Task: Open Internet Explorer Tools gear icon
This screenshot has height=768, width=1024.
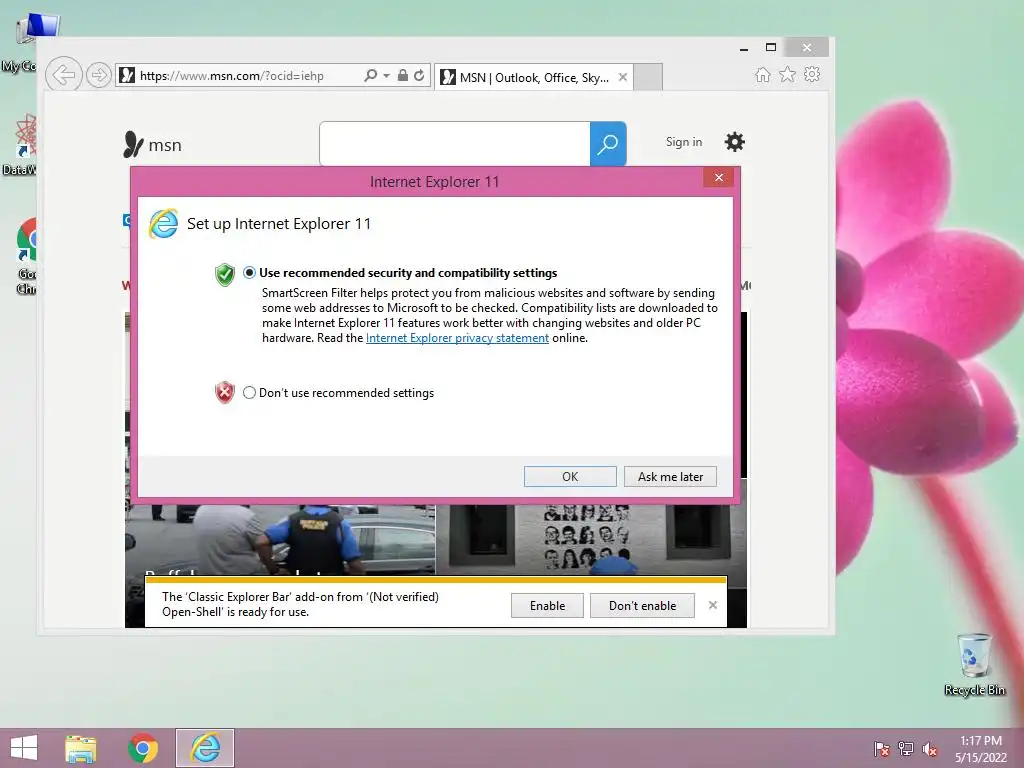Action: point(812,74)
